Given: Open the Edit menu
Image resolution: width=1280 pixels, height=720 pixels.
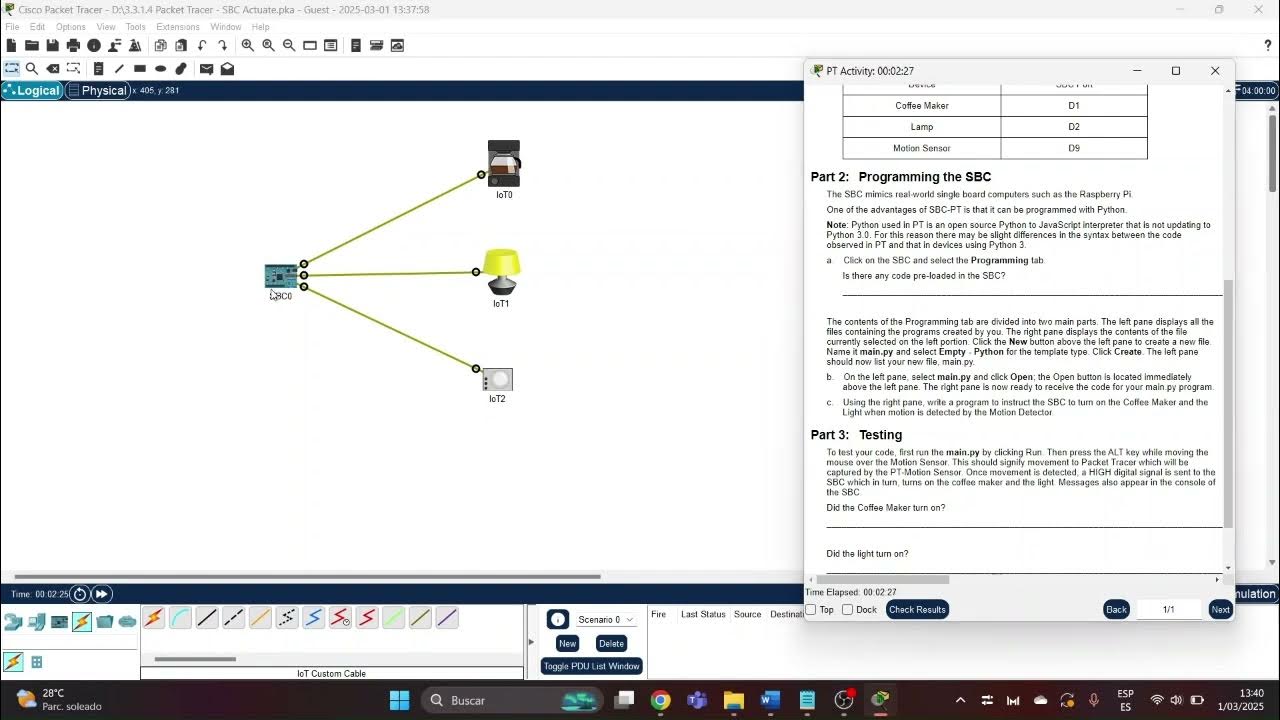Looking at the screenshot, I should [37, 27].
